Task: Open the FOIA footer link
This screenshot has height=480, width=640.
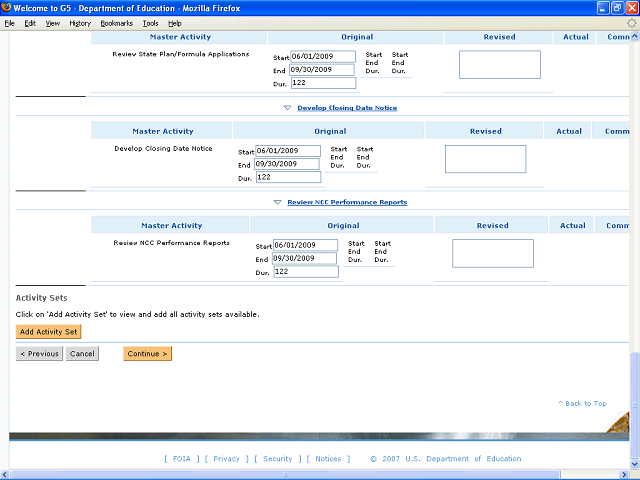Action: point(180,459)
